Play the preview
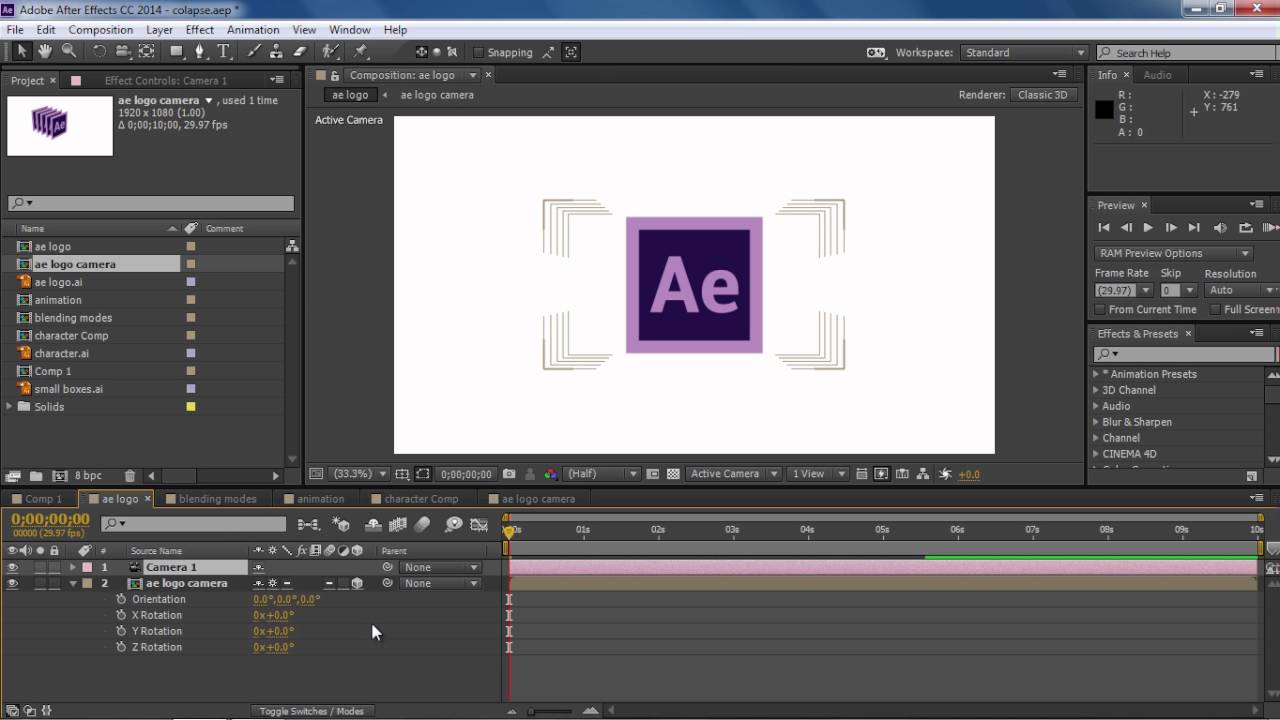Image resolution: width=1280 pixels, height=720 pixels. point(1148,228)
